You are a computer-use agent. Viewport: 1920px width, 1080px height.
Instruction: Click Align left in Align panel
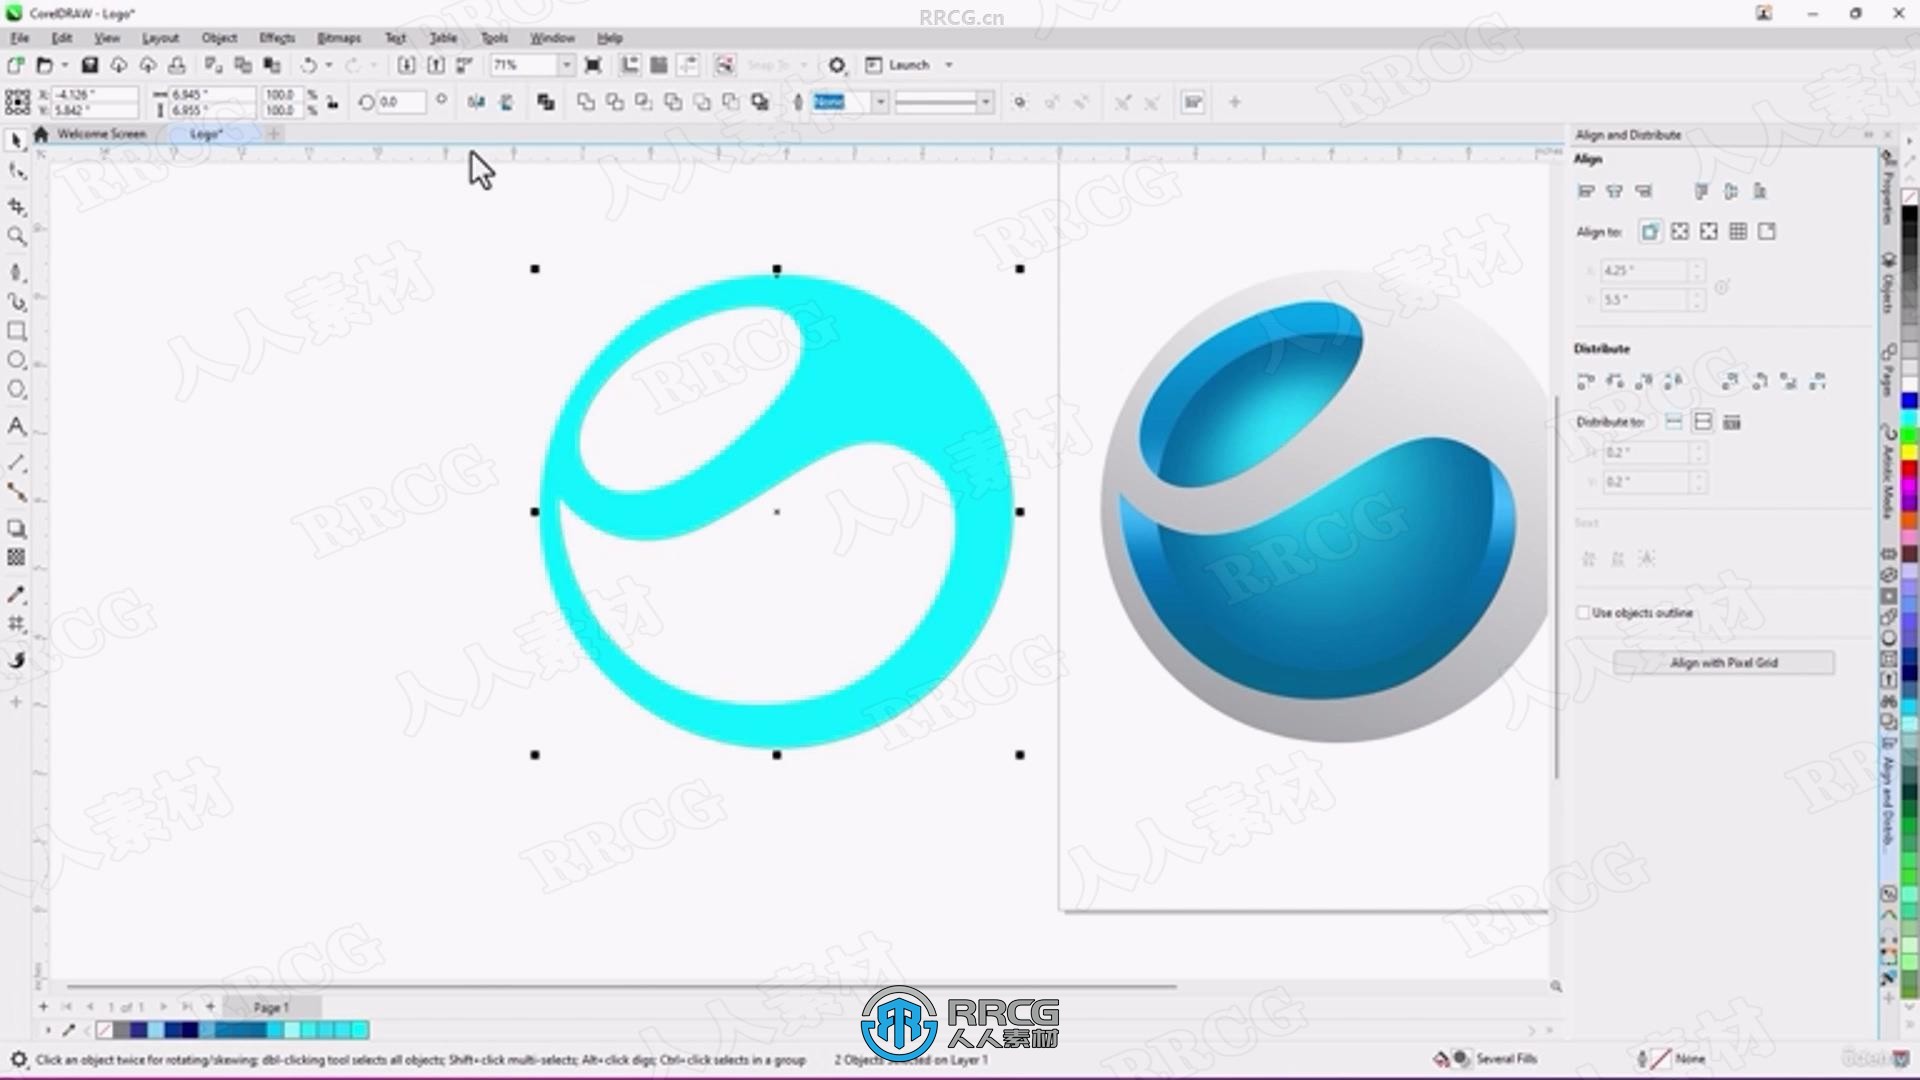click(x=1585, y=191)
